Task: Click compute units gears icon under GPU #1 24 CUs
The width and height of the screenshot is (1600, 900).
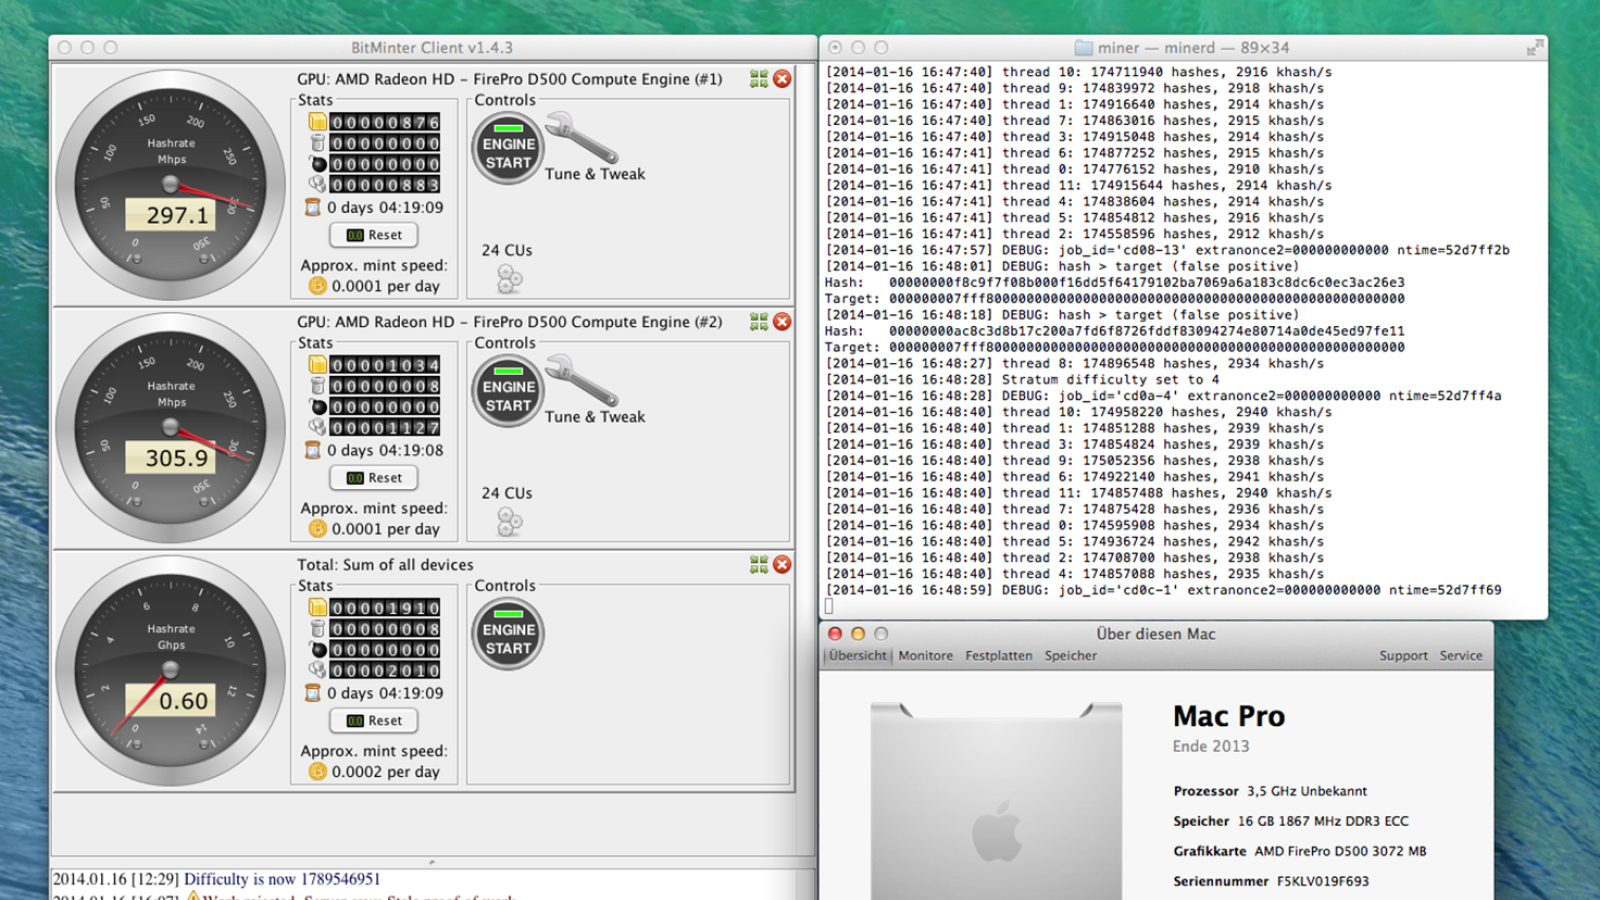Action: click(x=510, y=278)
